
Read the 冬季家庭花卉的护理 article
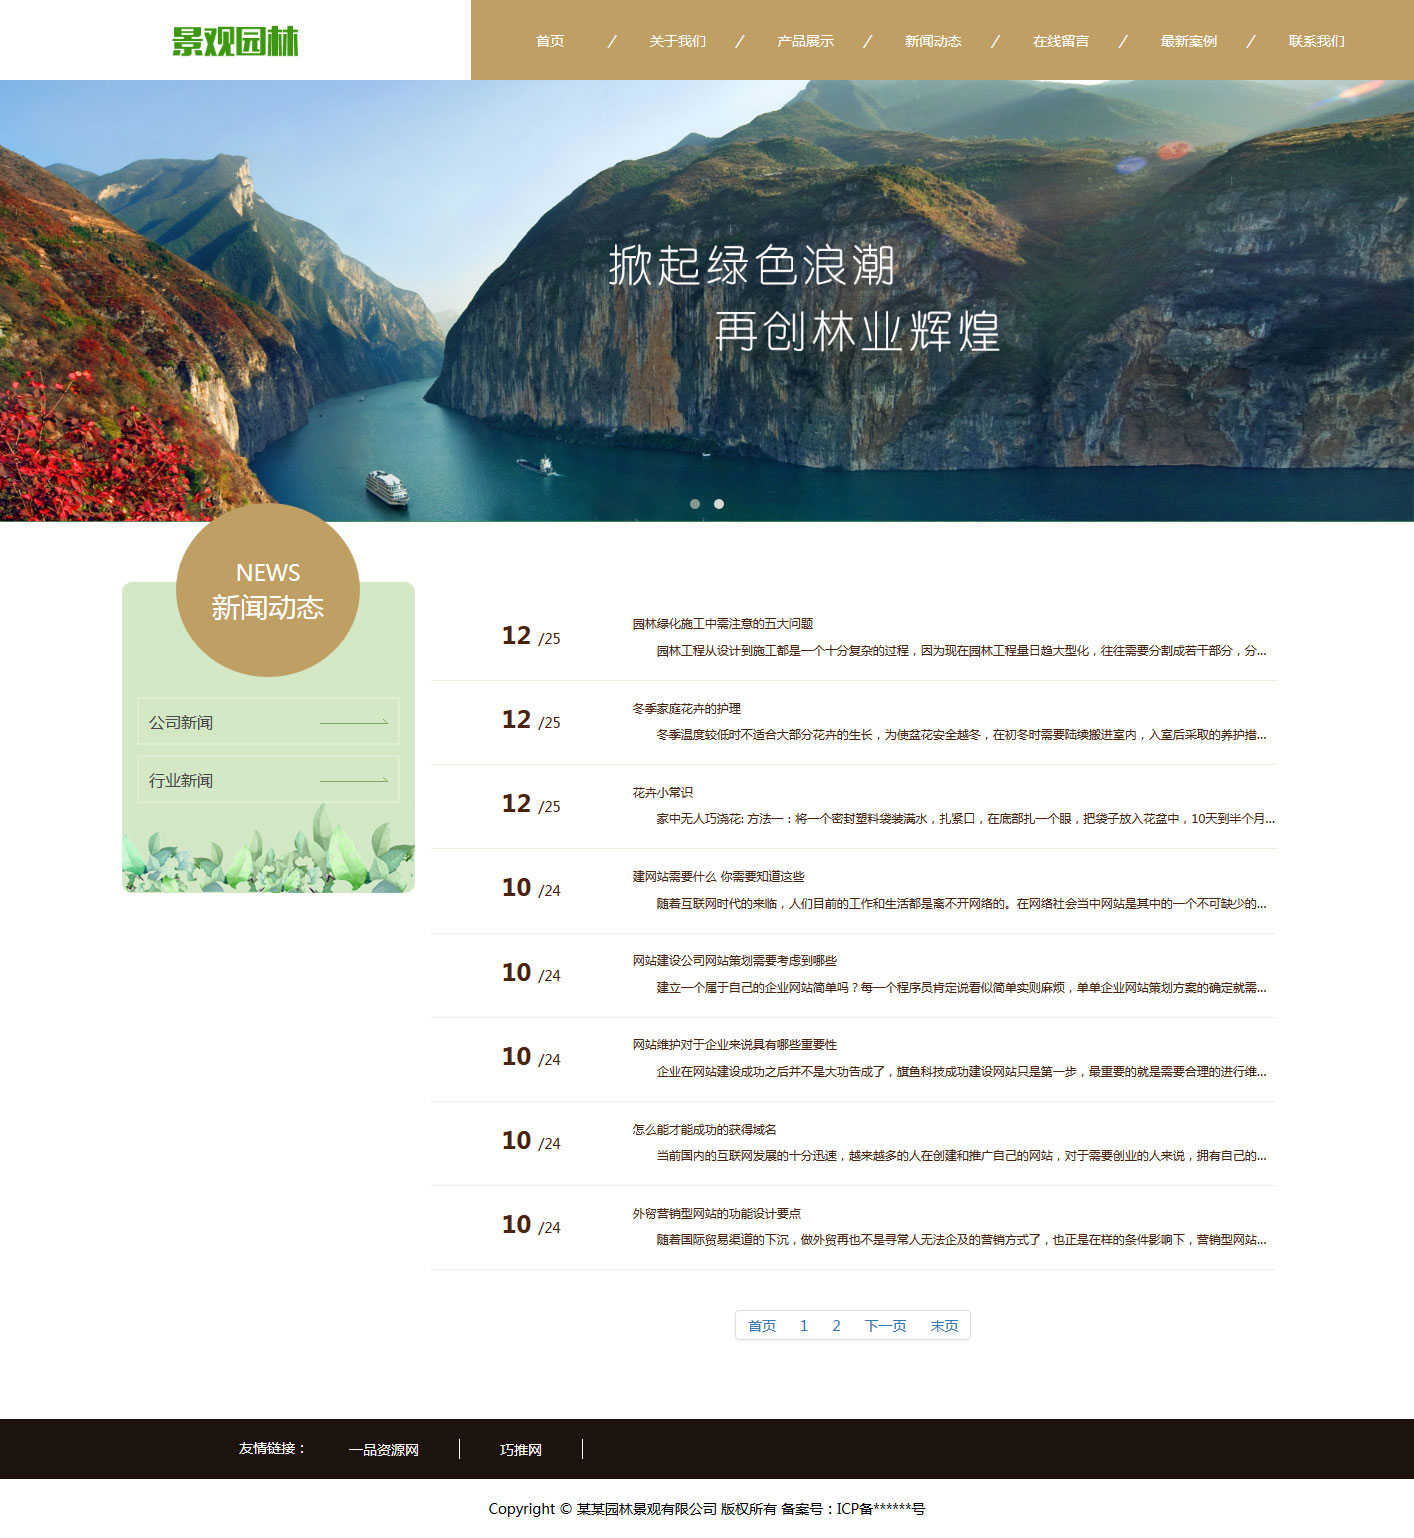[x=686, y=709]
